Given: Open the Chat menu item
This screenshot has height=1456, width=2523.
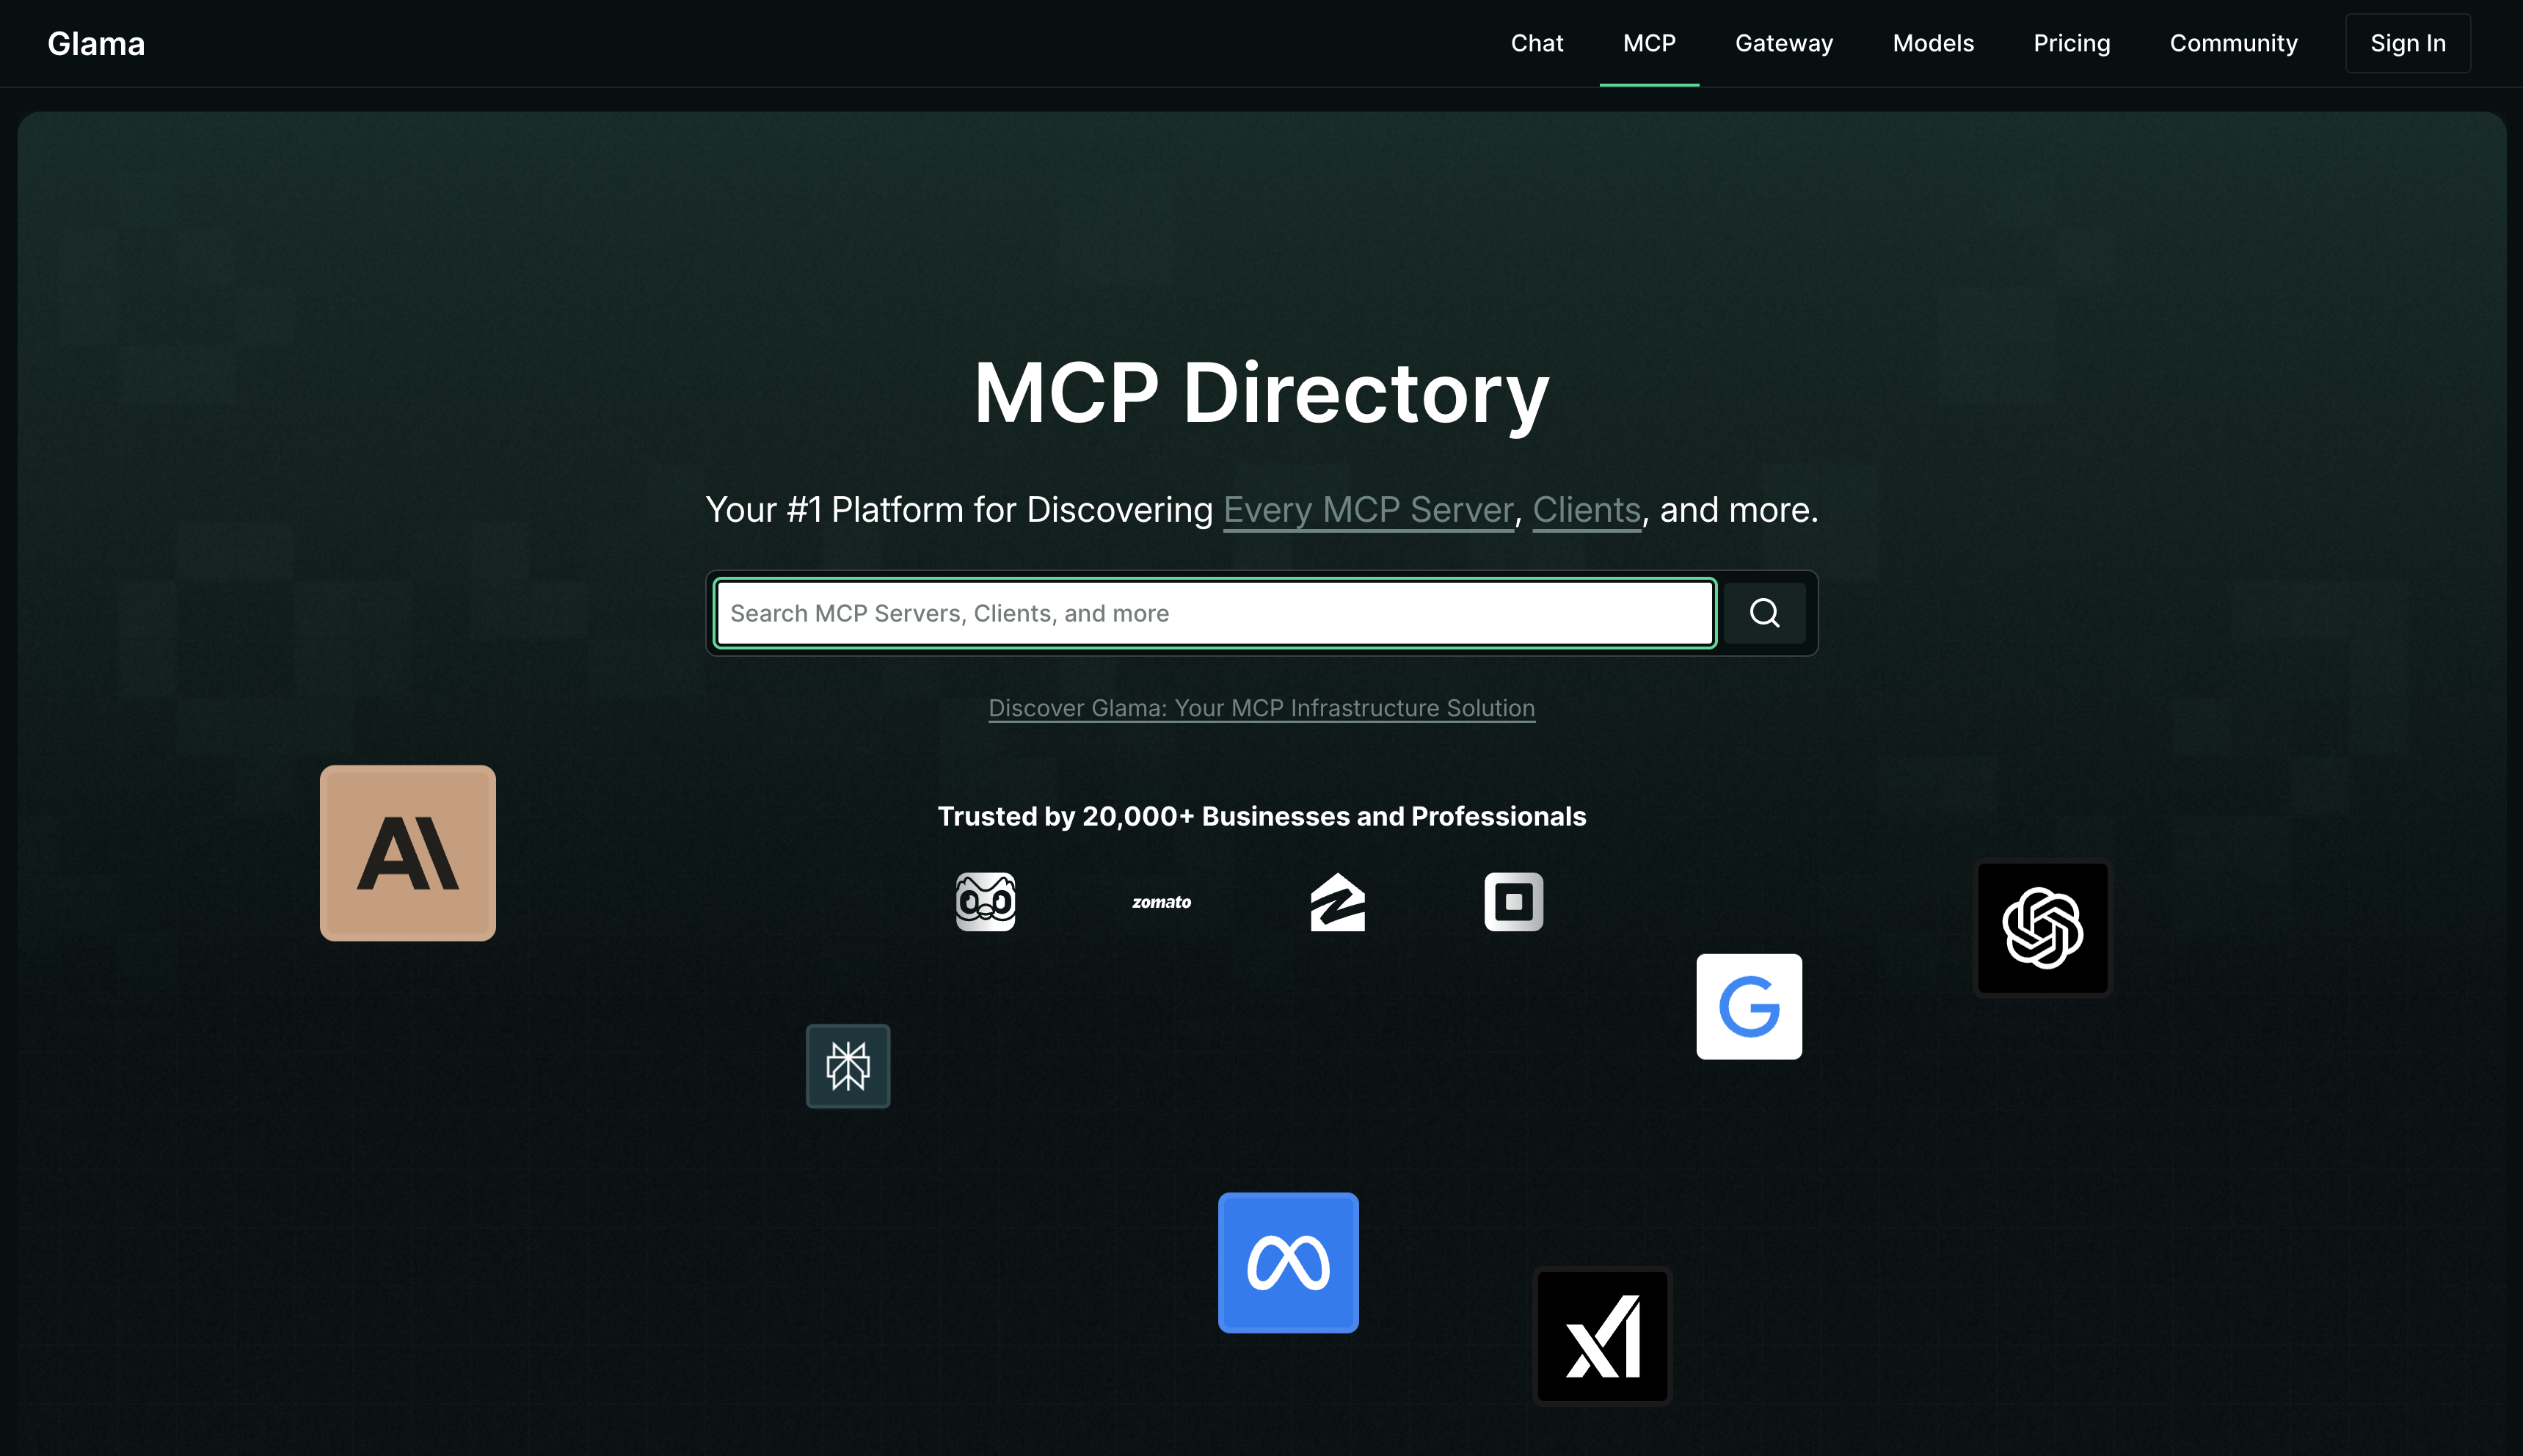Looking at the screenshot, I should point(1536,43).
